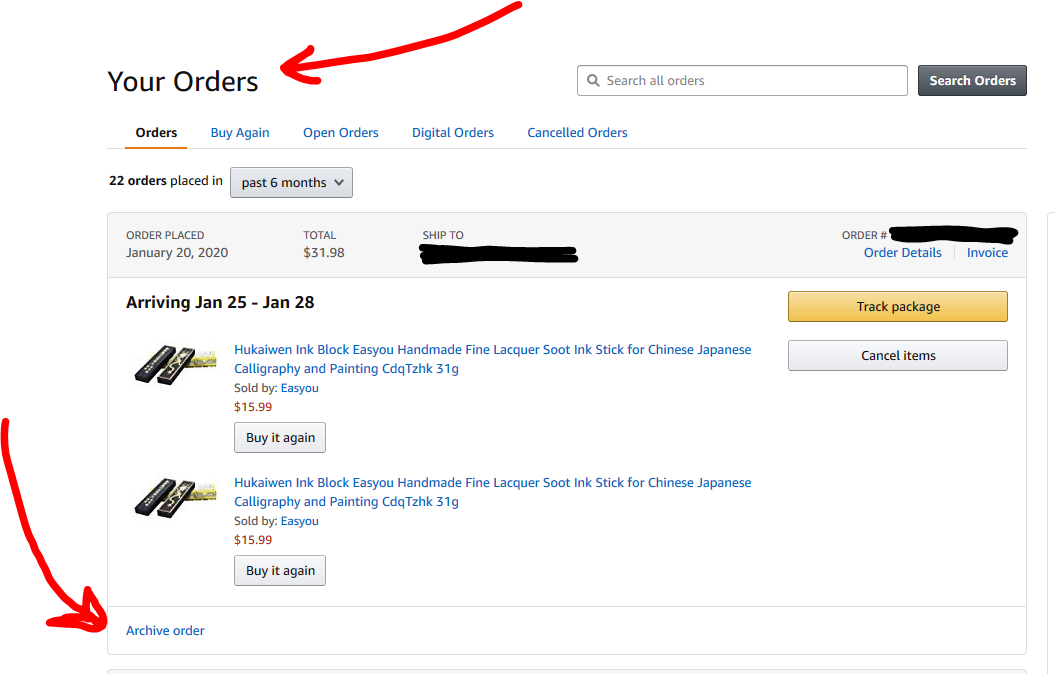The height and width of the screenshot is (674, 1055).
Task: Open the Cancelled Orders tab
Action: coord(577,133)
